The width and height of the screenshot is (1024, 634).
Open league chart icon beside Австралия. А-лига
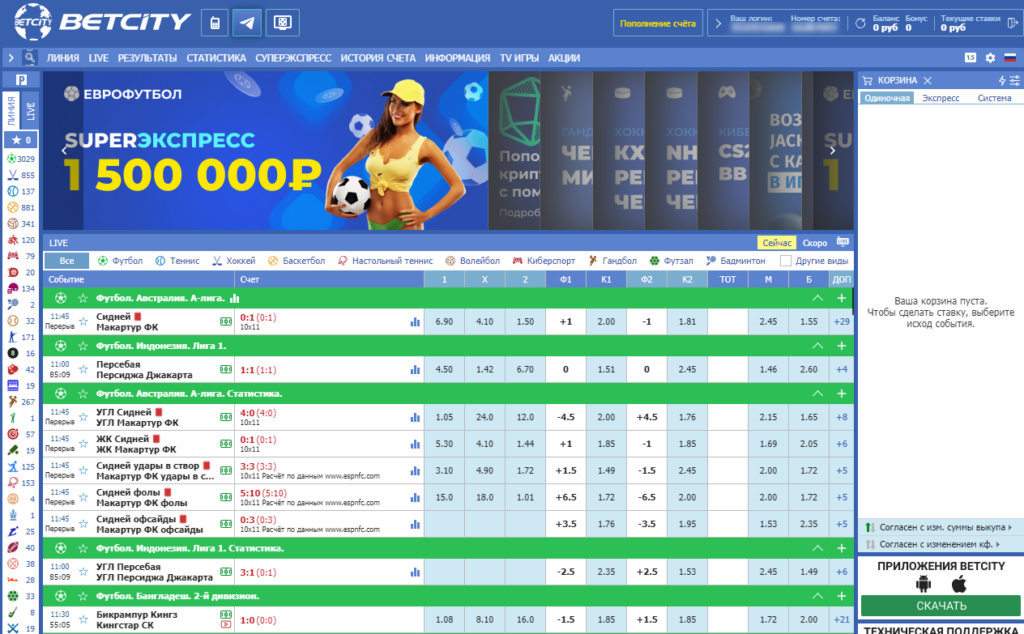[x=234, y=298]
